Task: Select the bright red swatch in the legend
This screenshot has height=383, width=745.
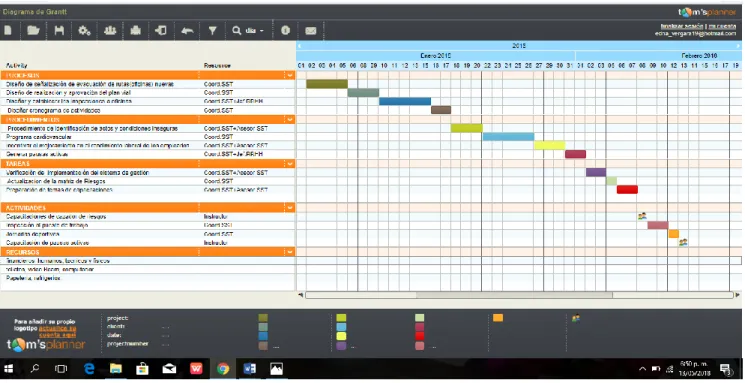Action: (x=420, y=336)
